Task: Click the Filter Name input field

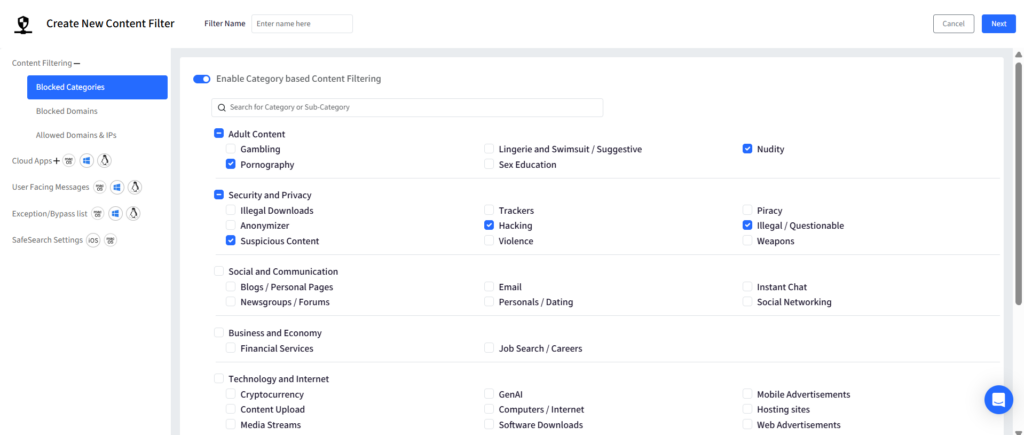Action: [x=302, y=24]
